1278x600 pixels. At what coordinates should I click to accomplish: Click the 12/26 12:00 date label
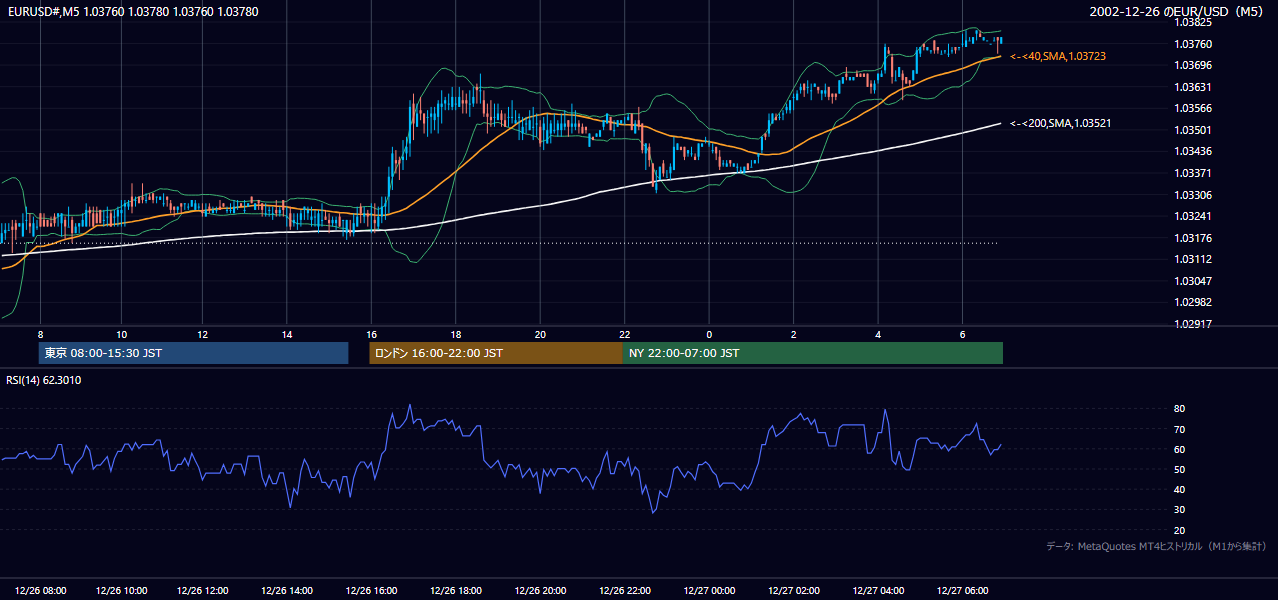203,590
